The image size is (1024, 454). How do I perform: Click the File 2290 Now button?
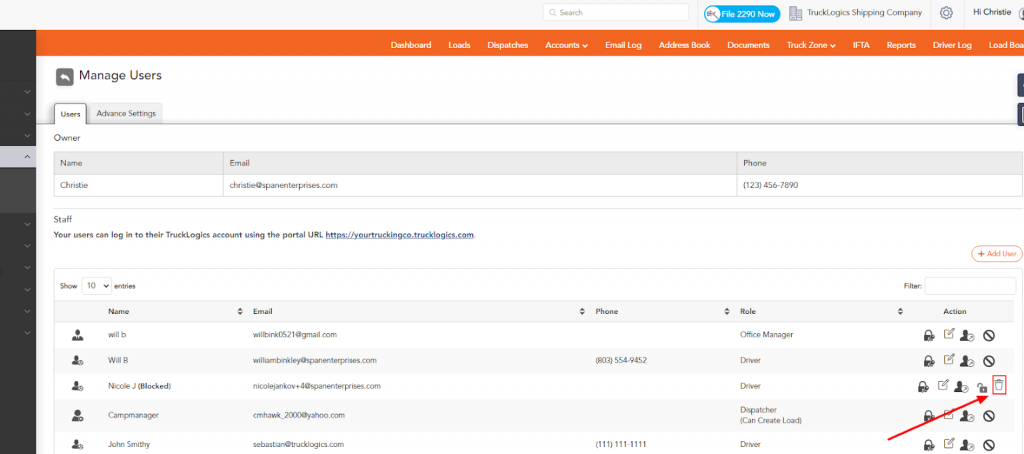742,13
